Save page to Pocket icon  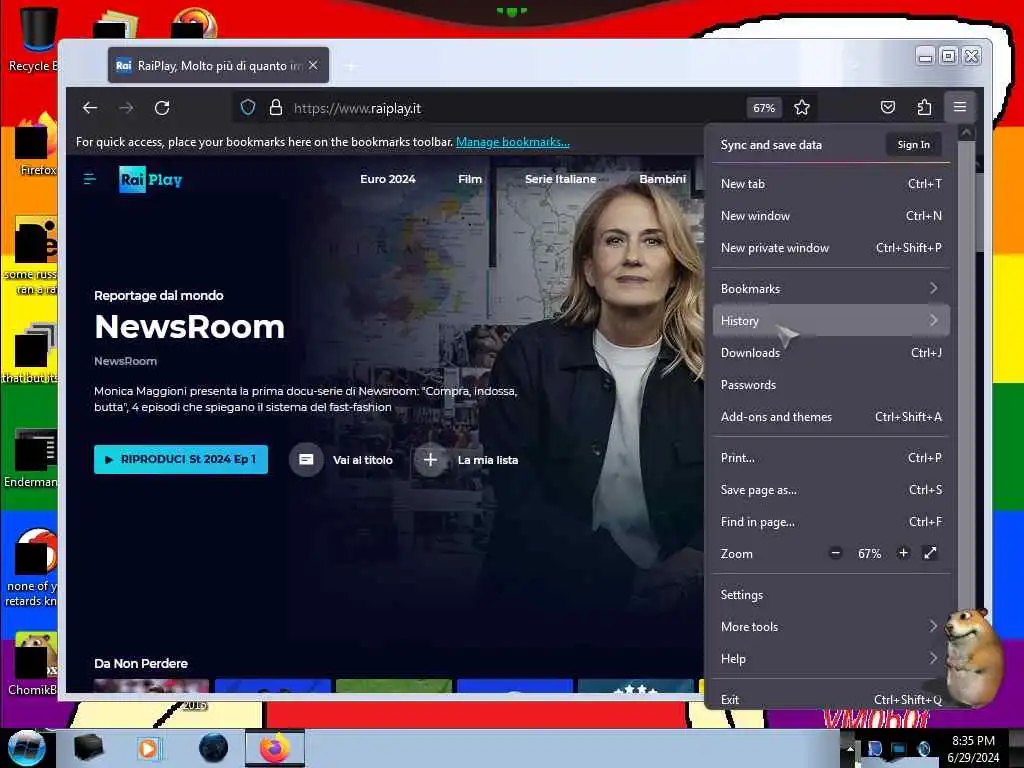(888, 107)
